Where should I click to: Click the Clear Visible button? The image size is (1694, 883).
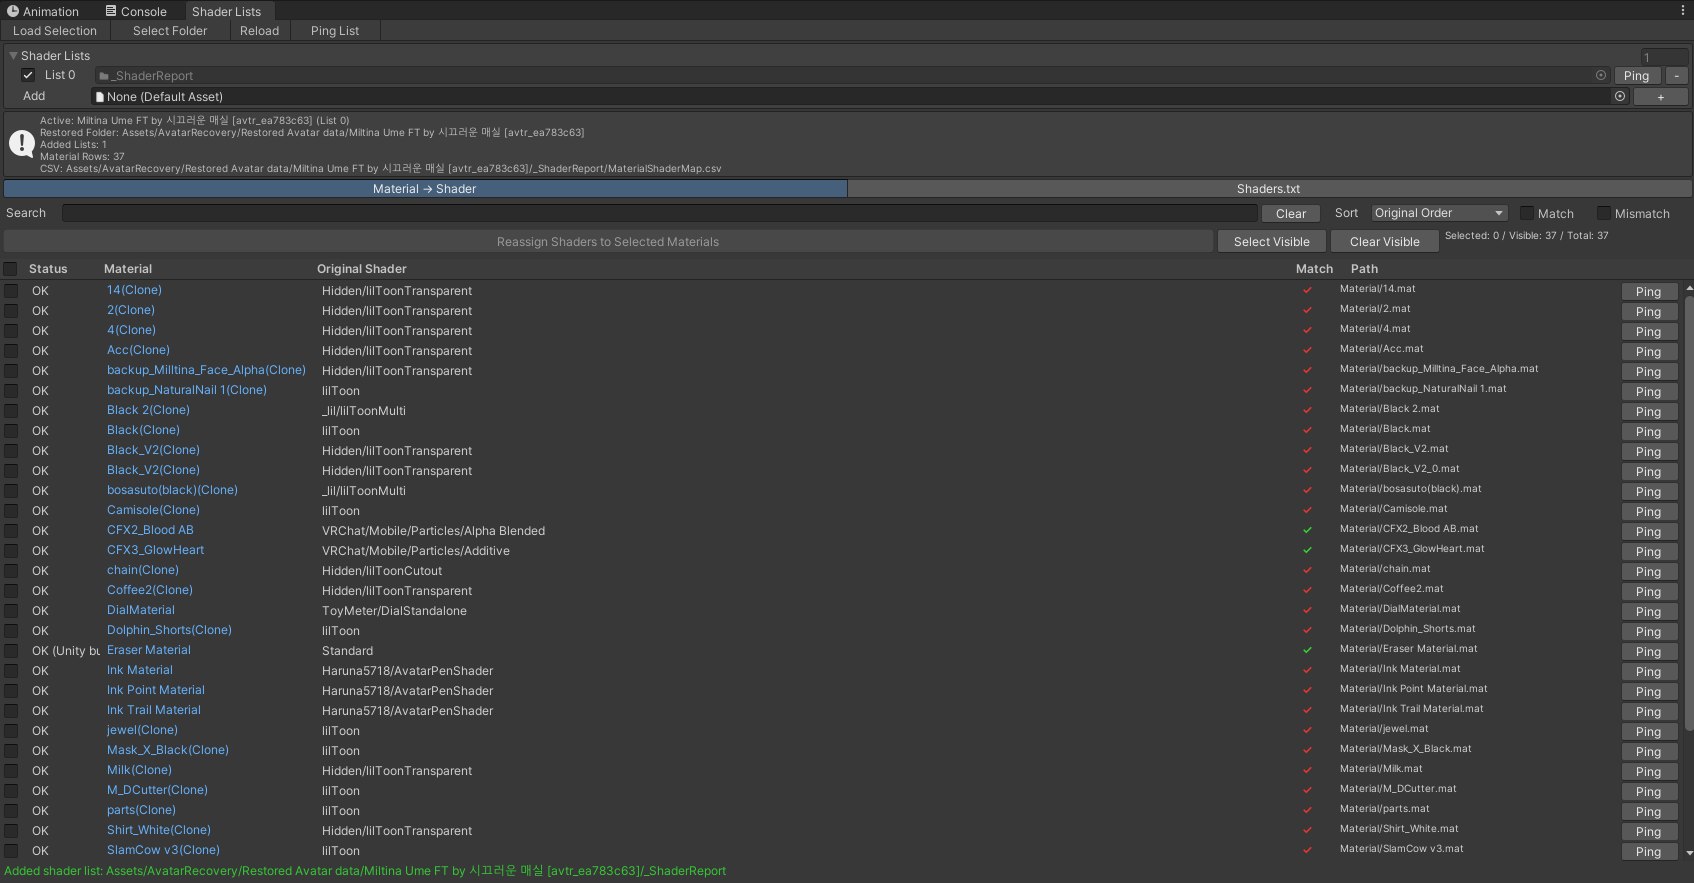(x=1385, y=242)
